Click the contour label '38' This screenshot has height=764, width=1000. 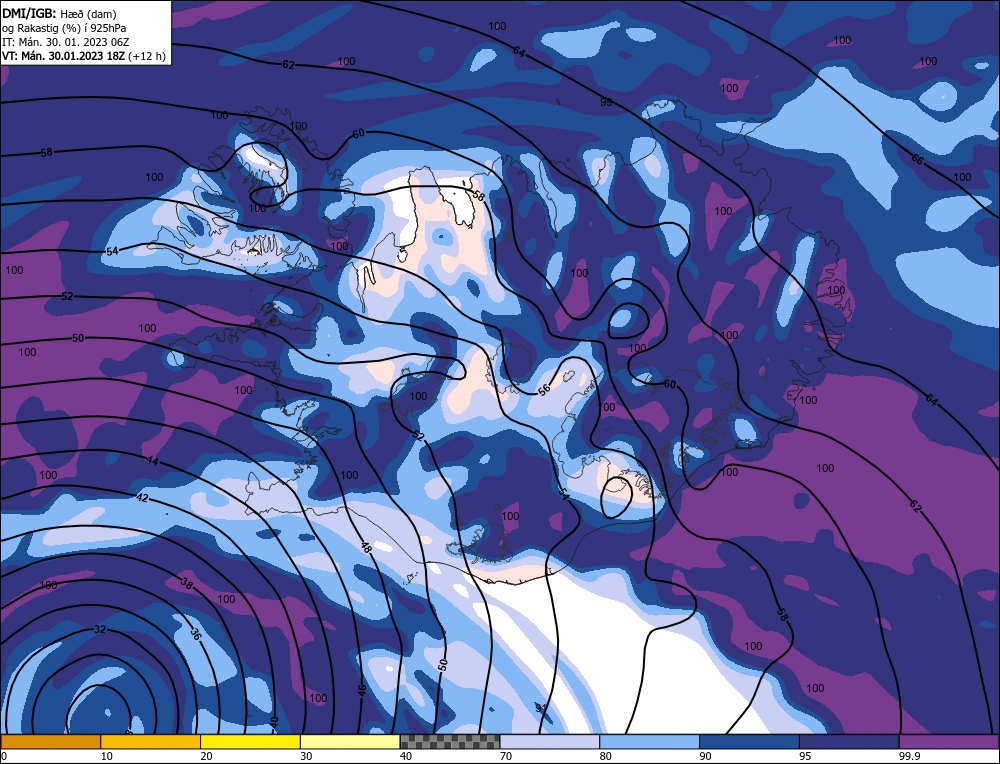186,583
